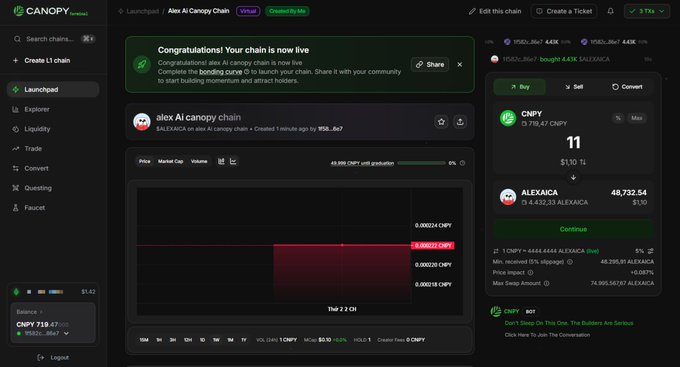The image size is (680, 367).
Task: Switch to the Convert tab in the trade panel
Action: point(627,87)
